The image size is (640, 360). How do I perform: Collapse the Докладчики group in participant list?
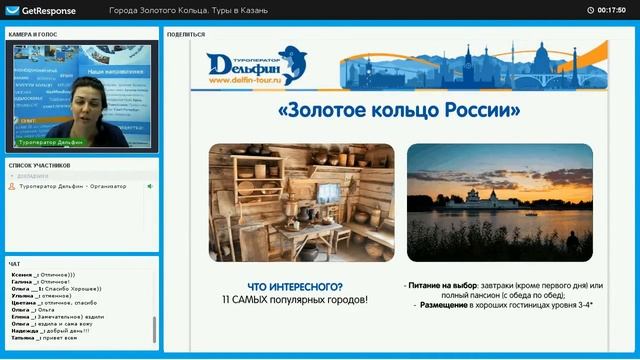[12, 176]
